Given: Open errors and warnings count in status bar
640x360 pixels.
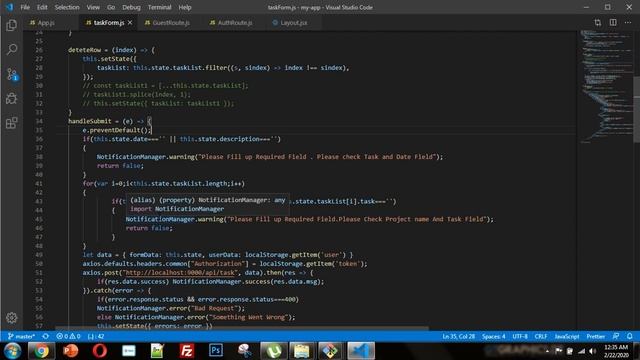Looking at the screenshot, I should click(68, 336).
